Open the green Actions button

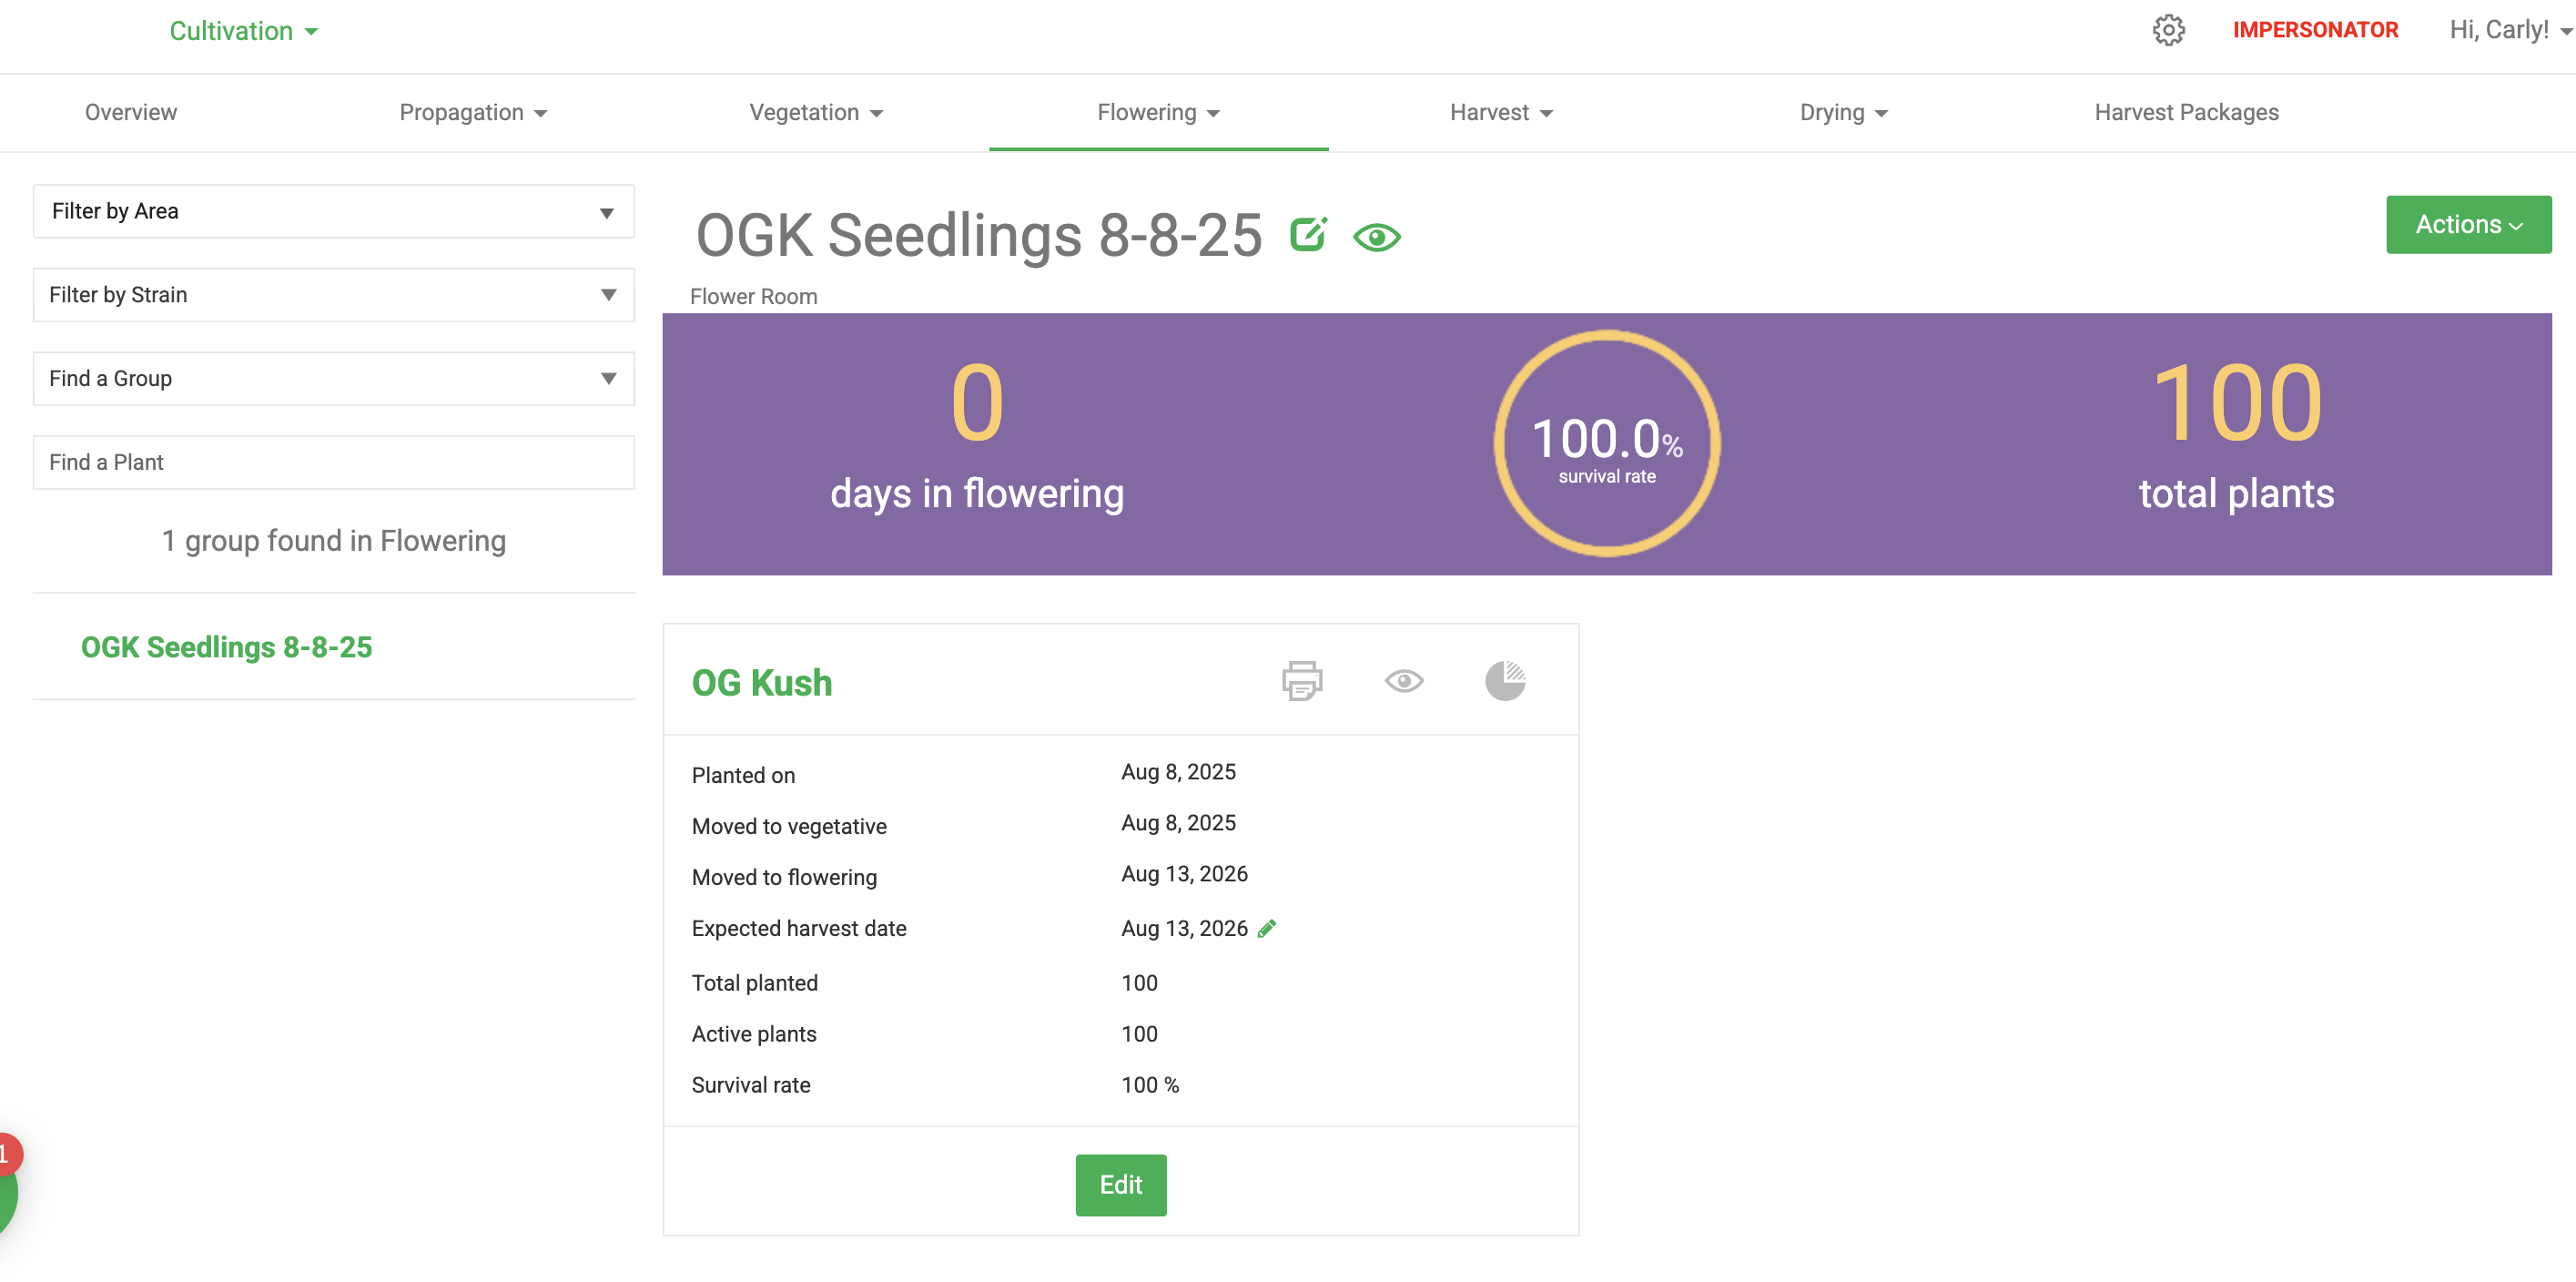click(2468, 224)
